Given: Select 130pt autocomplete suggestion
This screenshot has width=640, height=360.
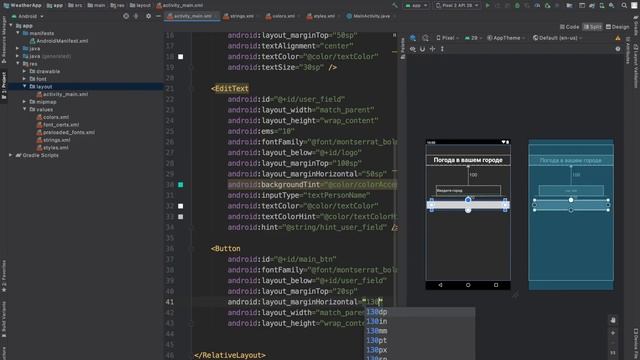Looking at the screenshot, I should tap(420, 340).
